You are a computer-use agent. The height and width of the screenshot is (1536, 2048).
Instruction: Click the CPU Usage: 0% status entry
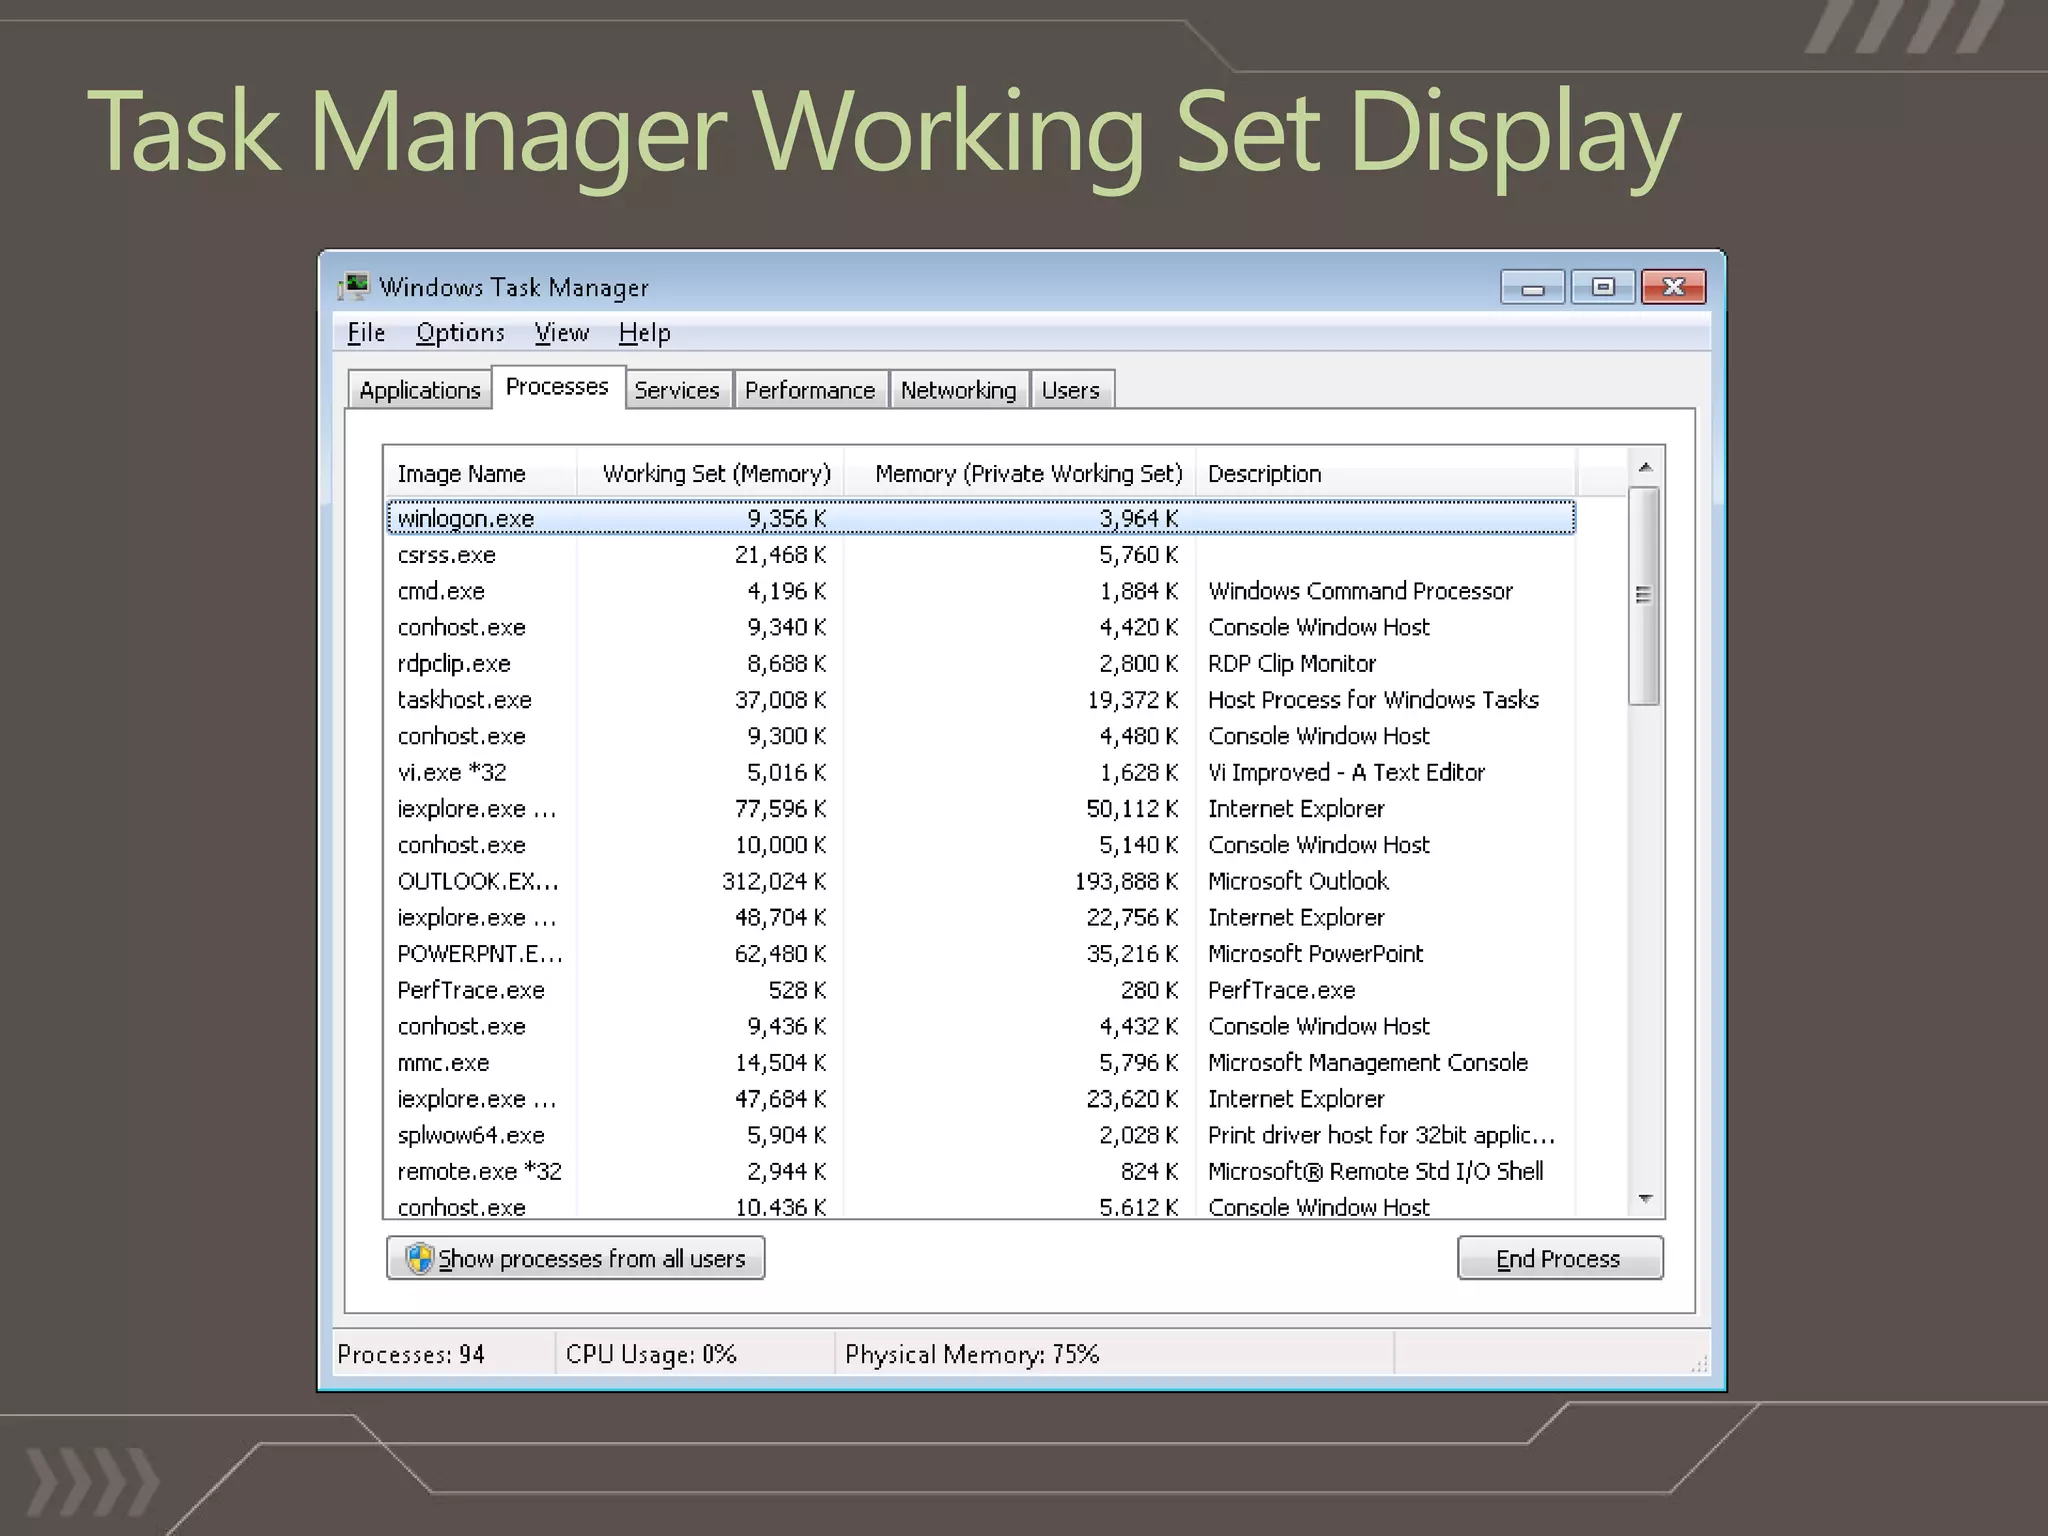coord(651,1354)
